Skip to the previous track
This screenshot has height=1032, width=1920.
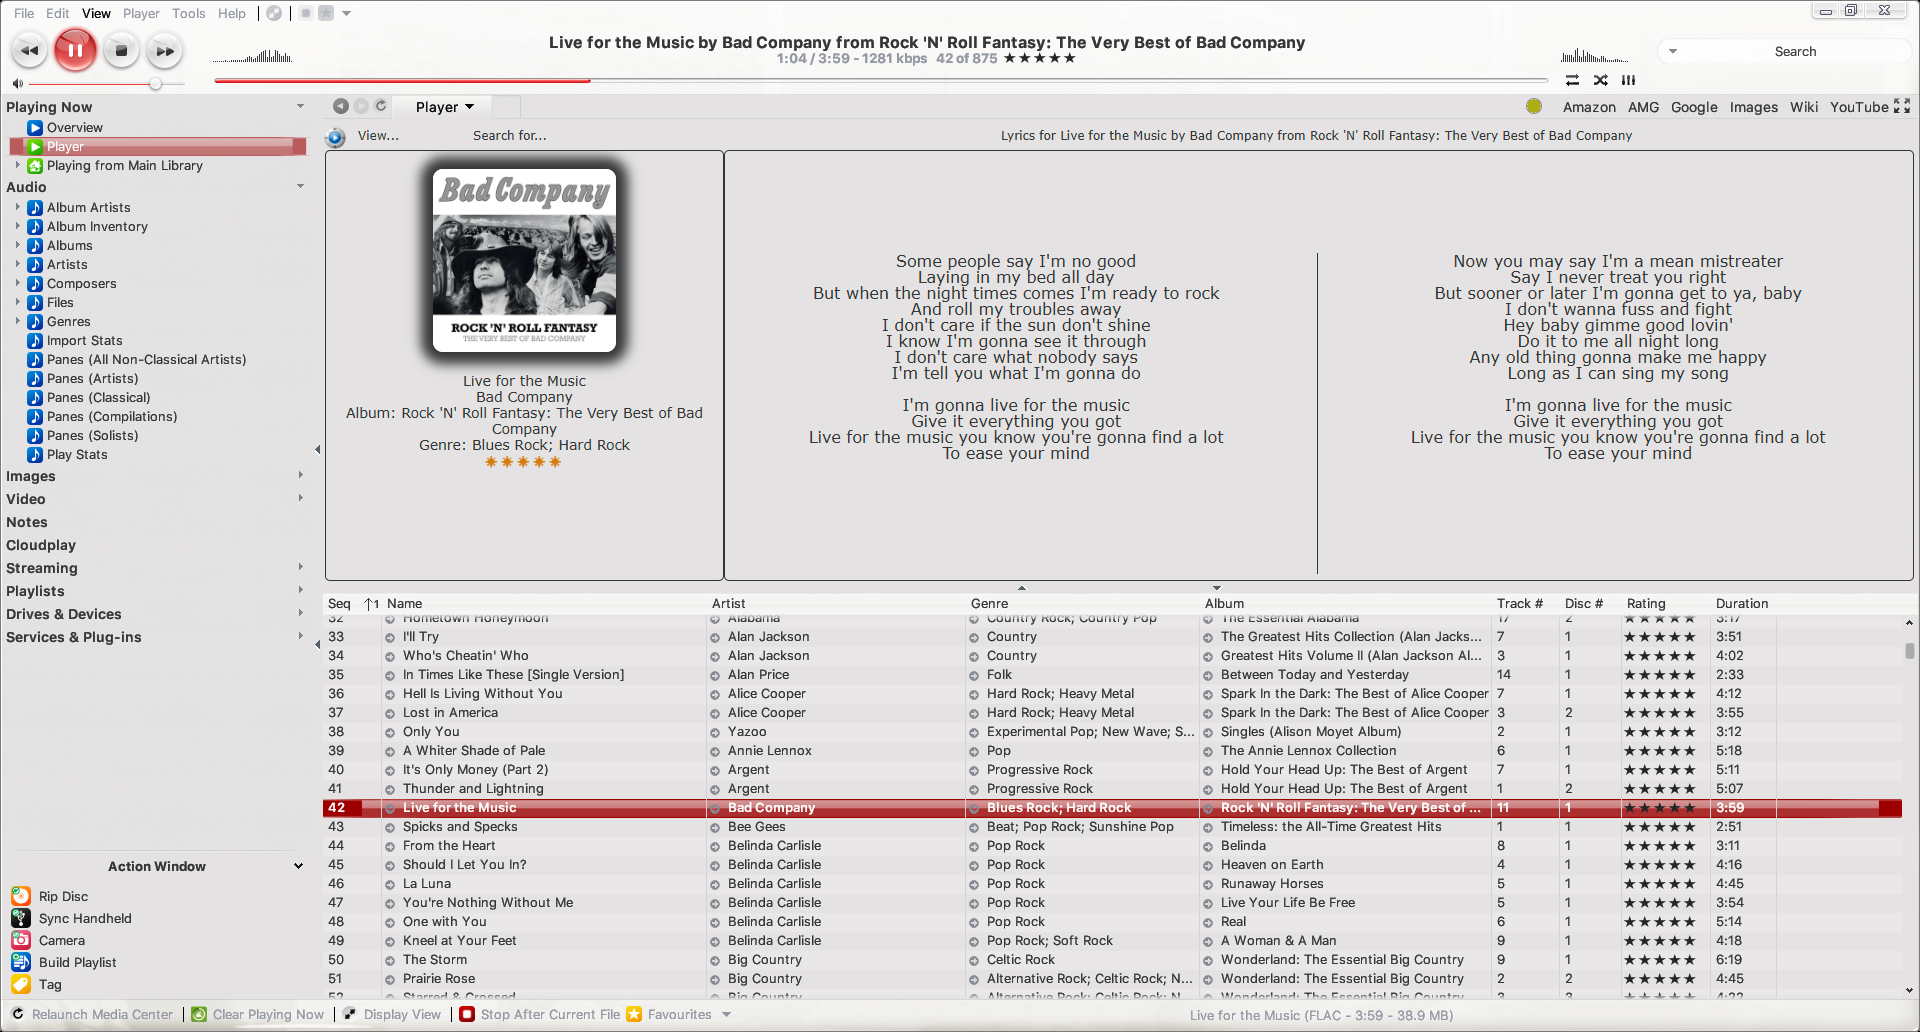coord(29,50)
